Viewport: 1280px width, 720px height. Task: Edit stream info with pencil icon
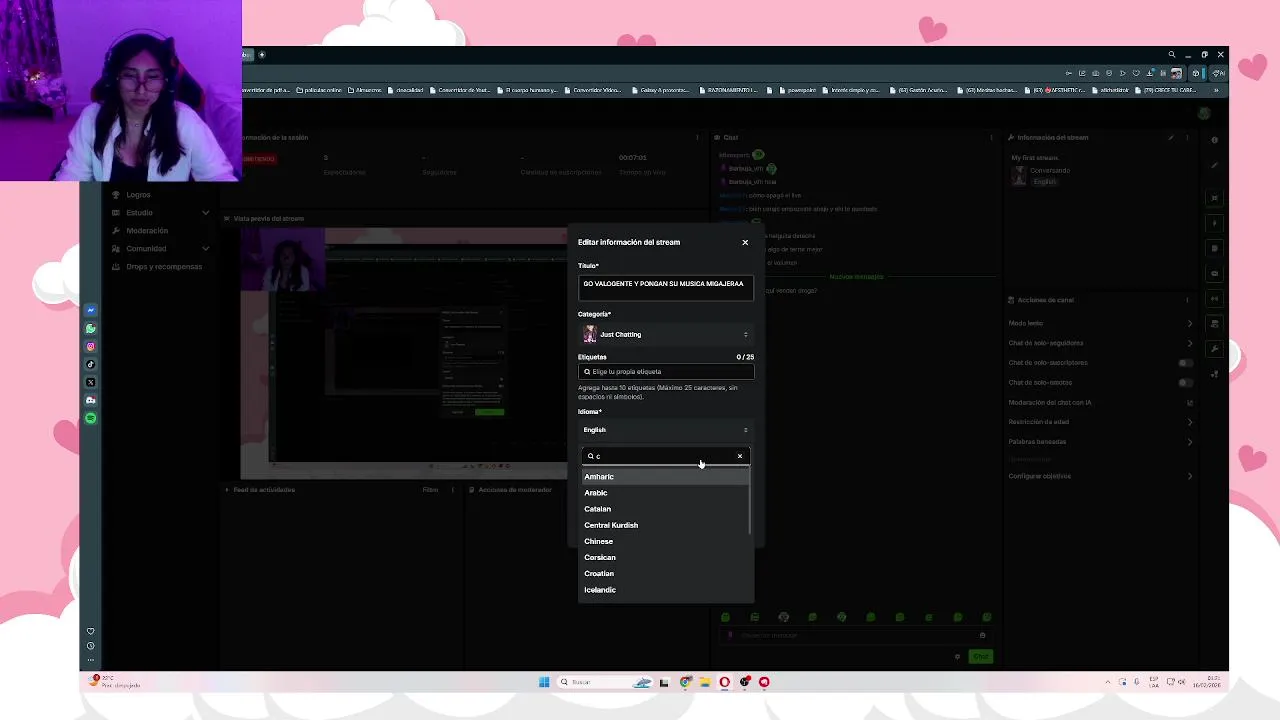pos(1171,138)
